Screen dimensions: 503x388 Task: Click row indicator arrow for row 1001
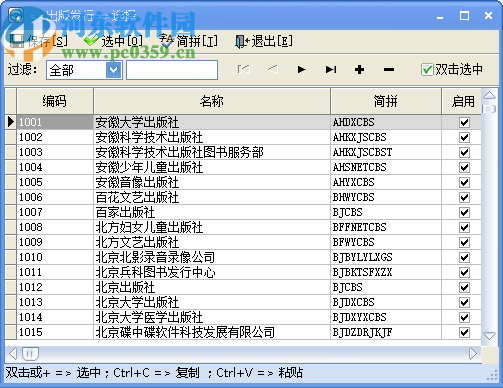click(11, 122)
